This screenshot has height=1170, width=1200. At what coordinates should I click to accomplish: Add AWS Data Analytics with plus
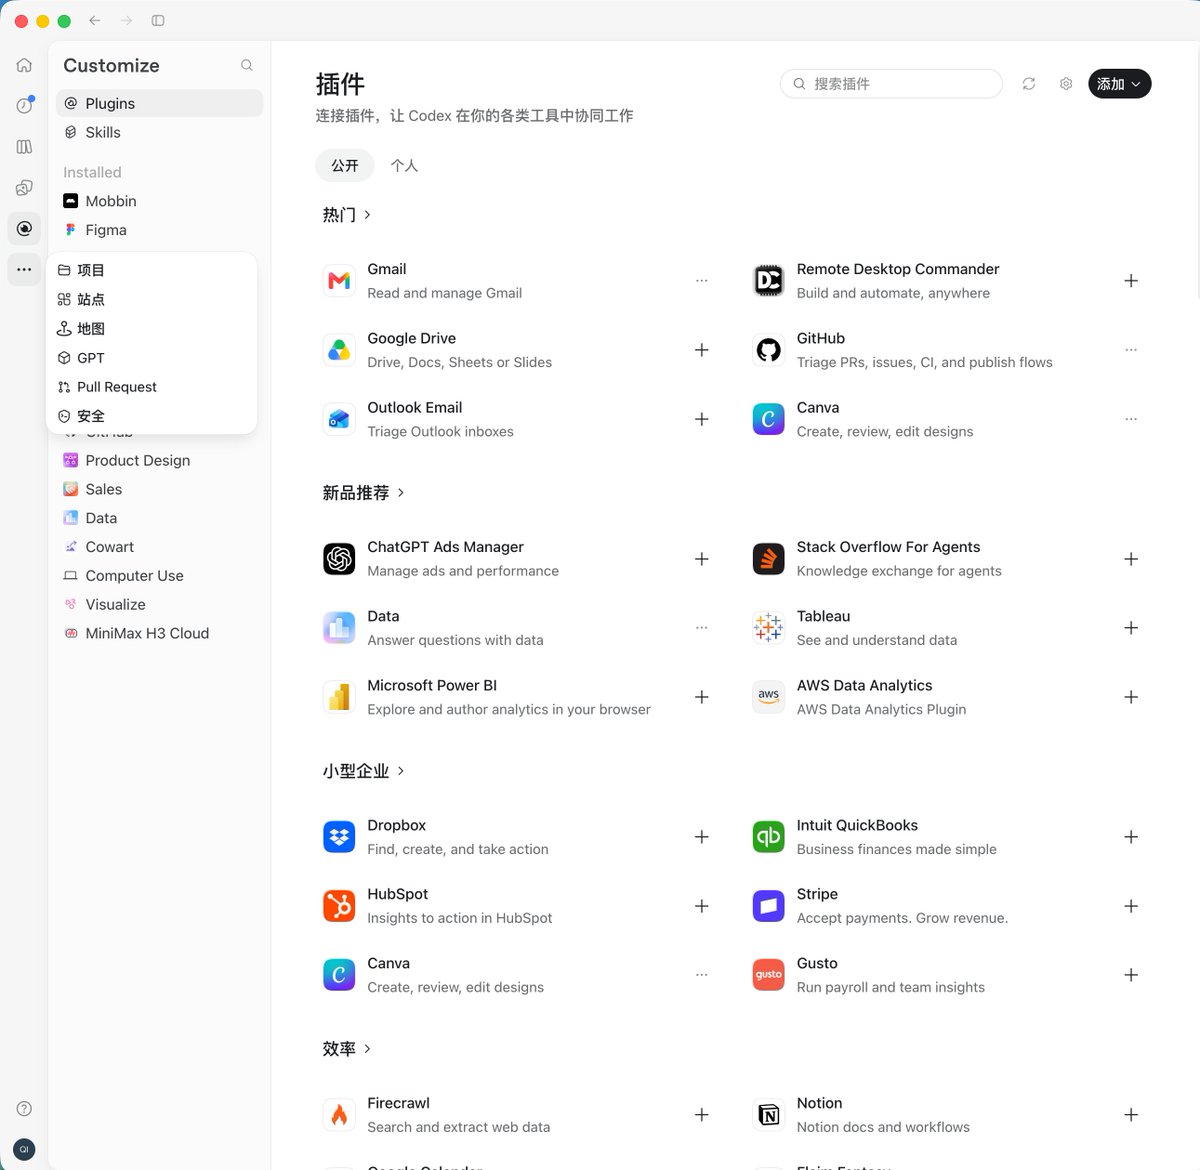(x=1131, y=697)
